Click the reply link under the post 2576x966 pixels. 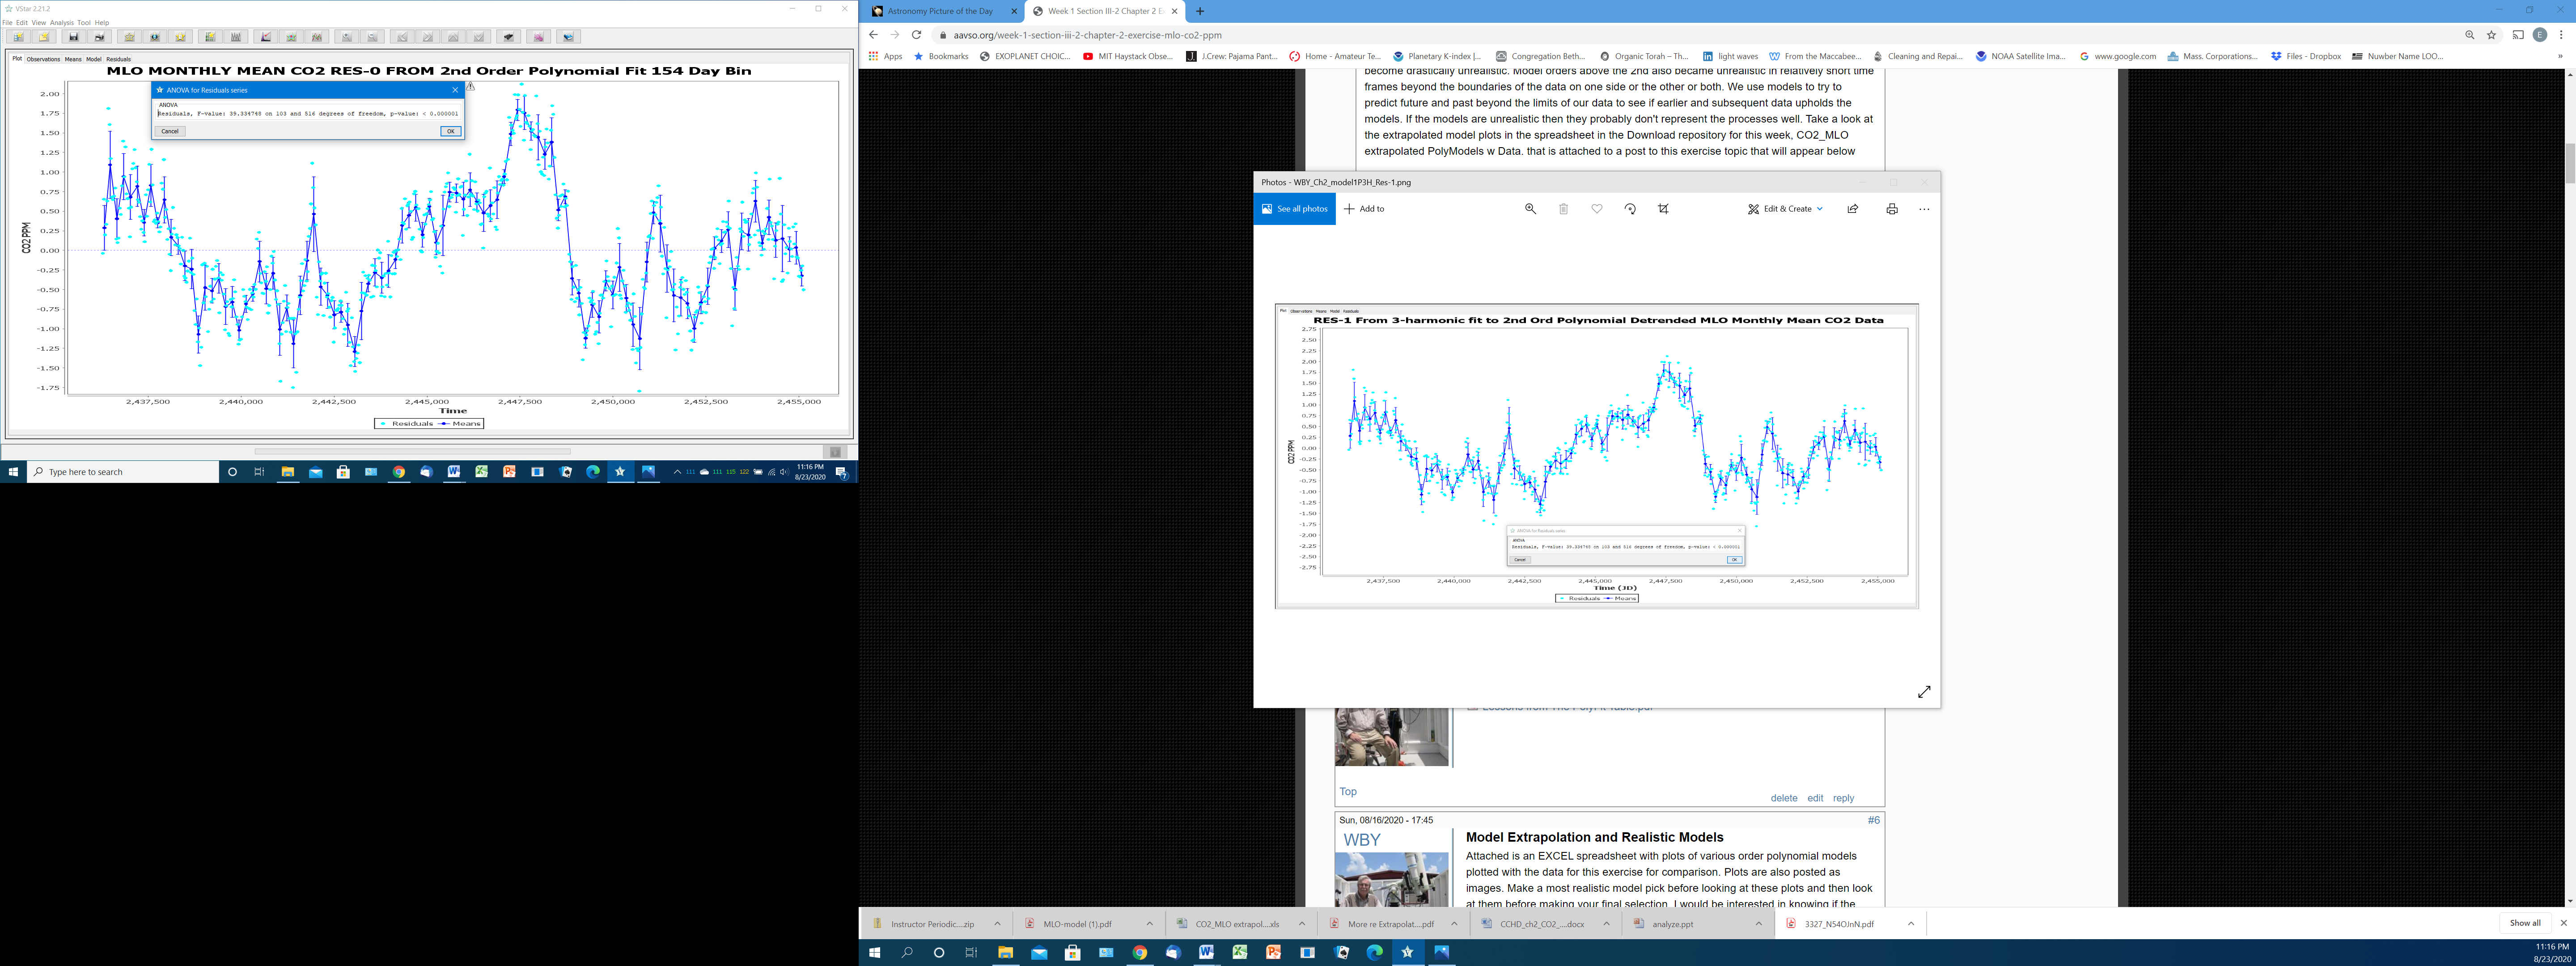tap(1843, 798)
